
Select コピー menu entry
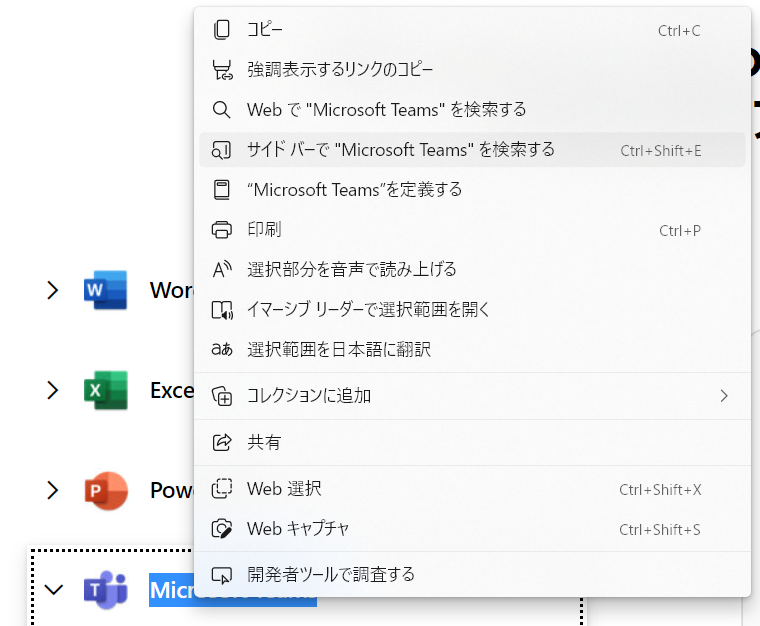point(472,30)
